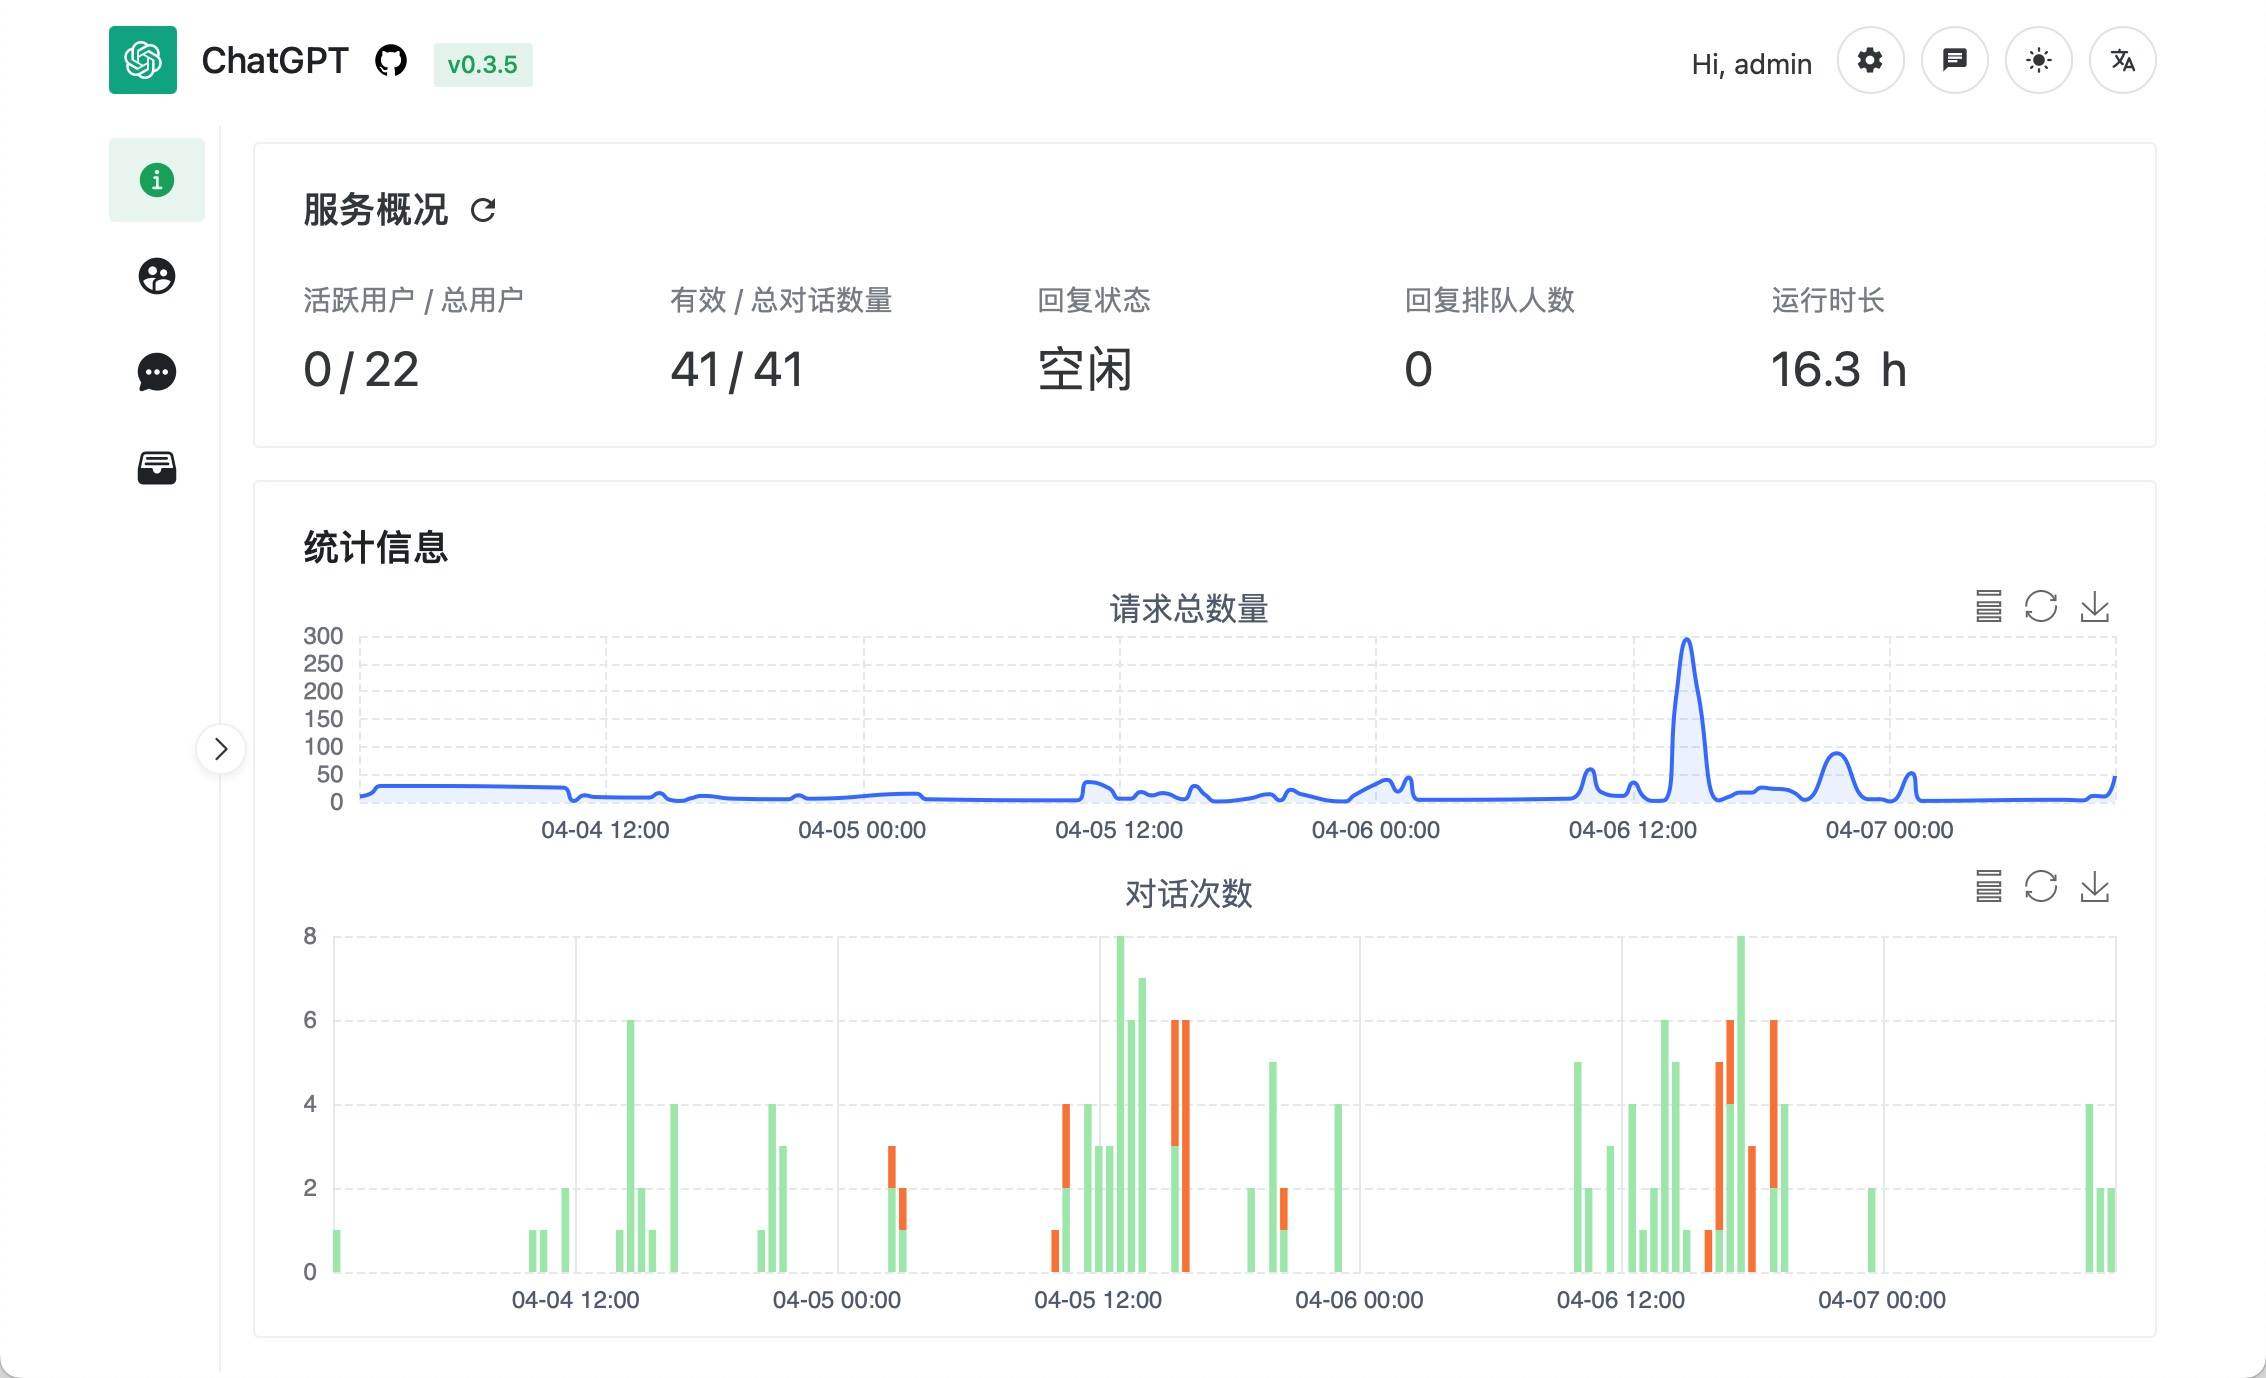Viewport: 2266px width, 1378px height.
Task: Refresh the 服务概况 service overview
Action: click(483, 210)
